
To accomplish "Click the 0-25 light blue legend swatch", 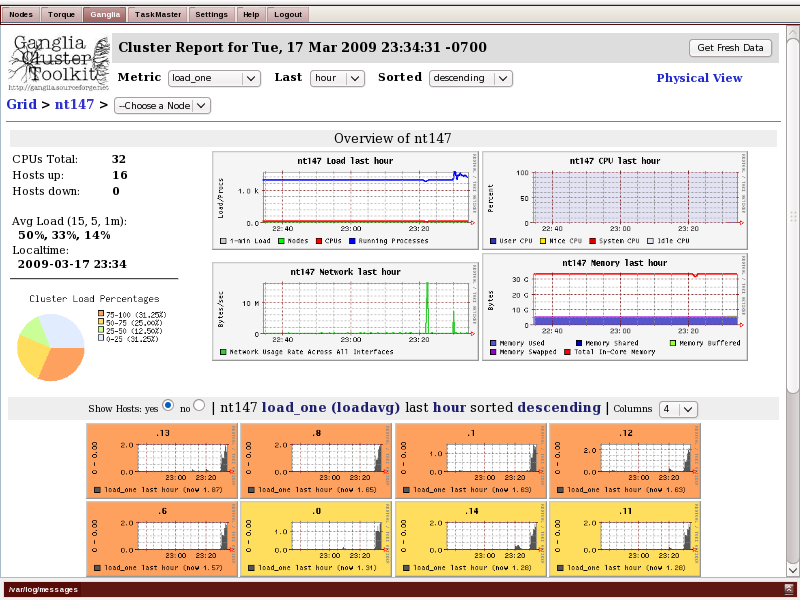I will tap(101, 338).
